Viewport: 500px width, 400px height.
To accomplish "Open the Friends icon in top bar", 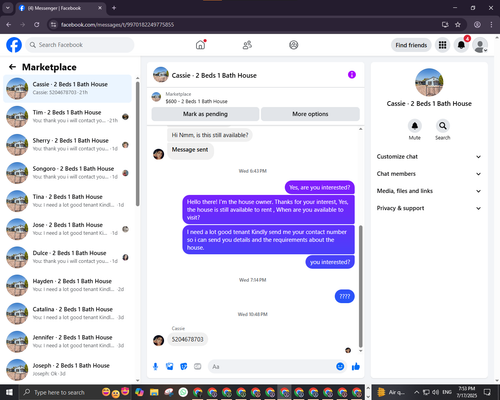I will click(247, 45).
